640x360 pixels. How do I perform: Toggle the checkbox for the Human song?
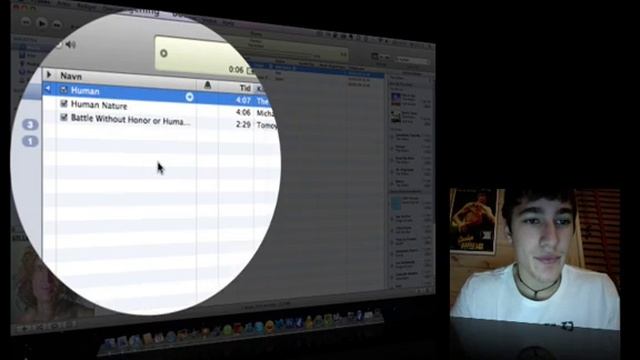coord(64,89)
